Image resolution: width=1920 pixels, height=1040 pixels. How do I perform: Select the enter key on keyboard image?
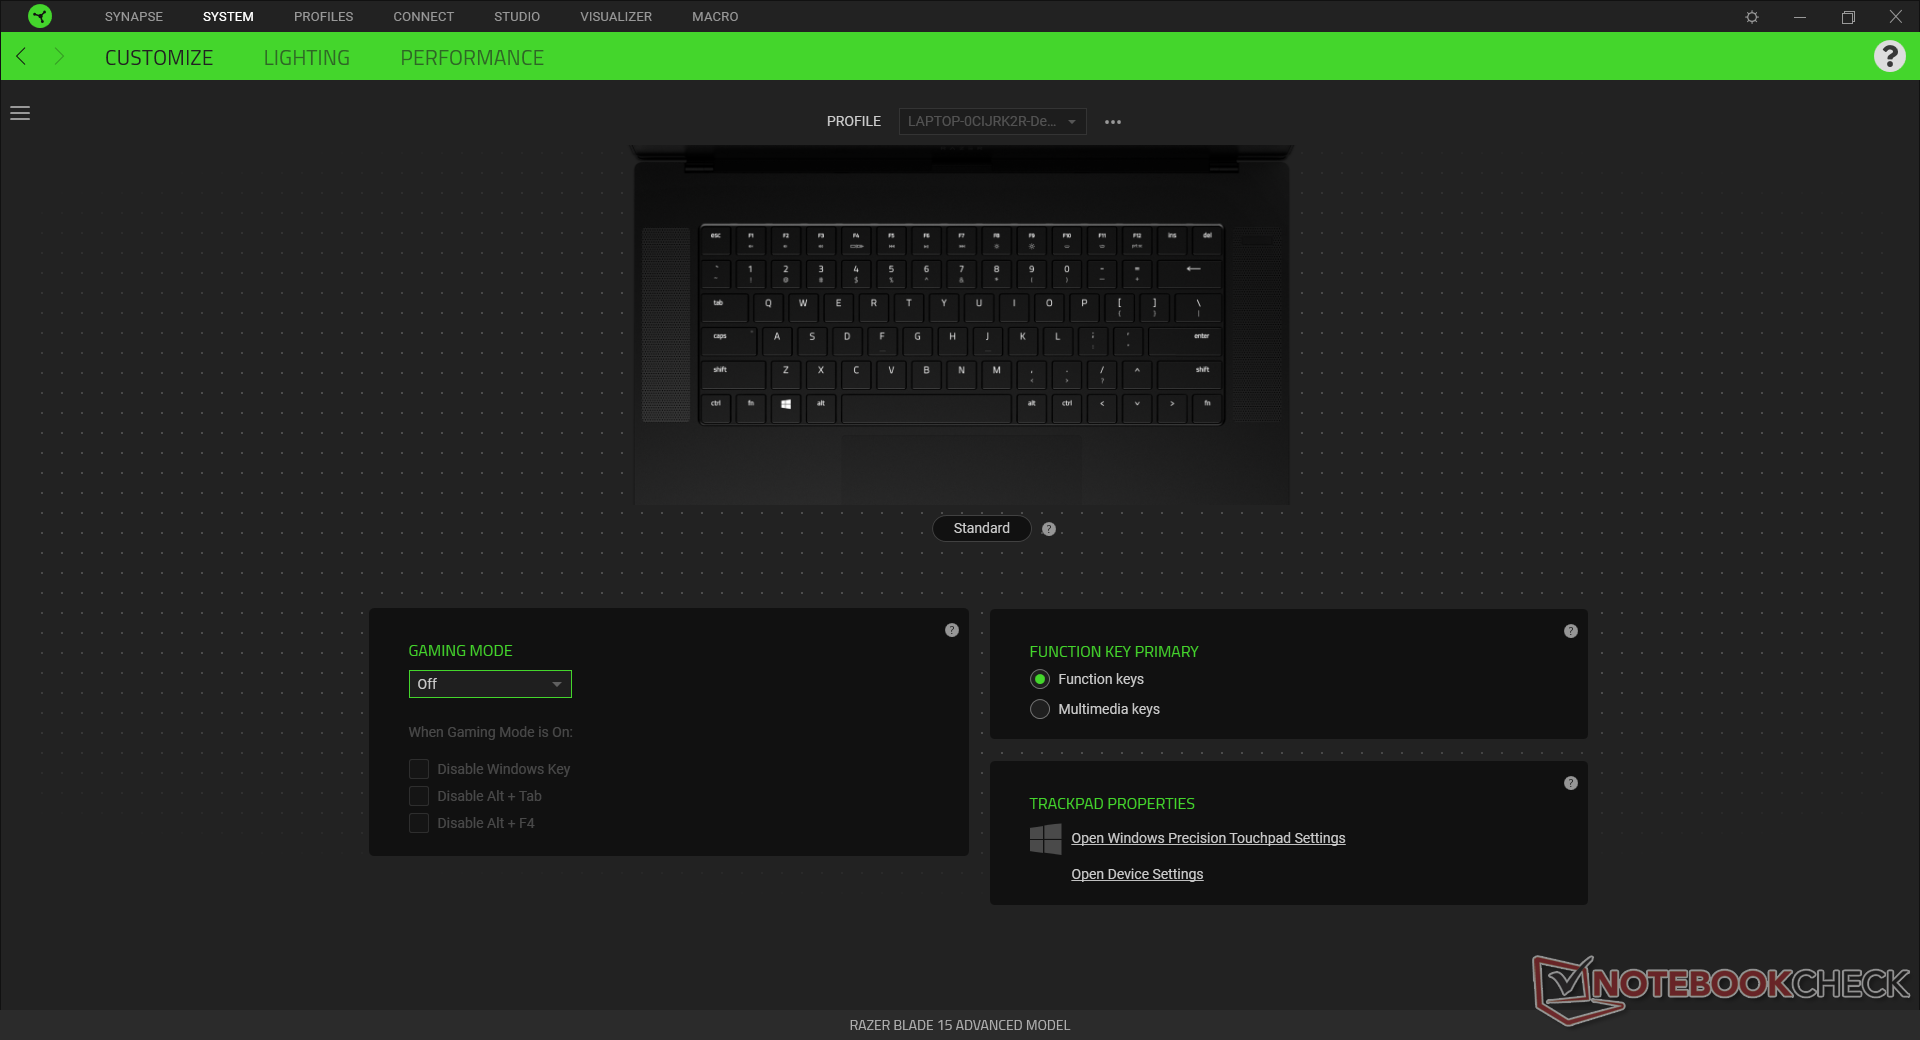[x=1186, y=340]
